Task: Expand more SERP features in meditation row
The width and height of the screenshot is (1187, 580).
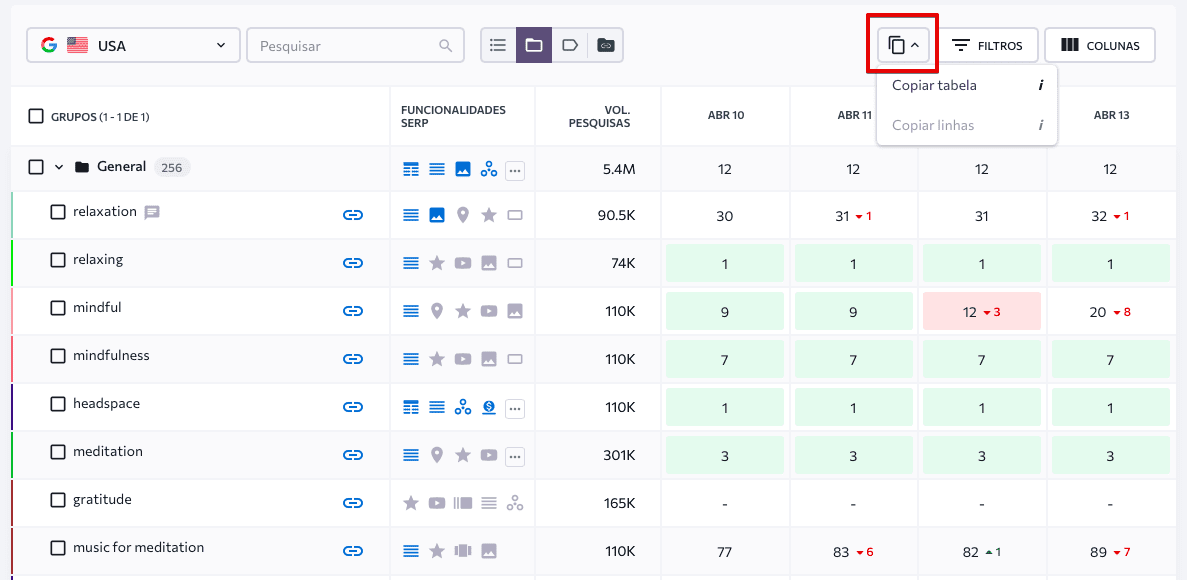Action: [x=515, y=457]
